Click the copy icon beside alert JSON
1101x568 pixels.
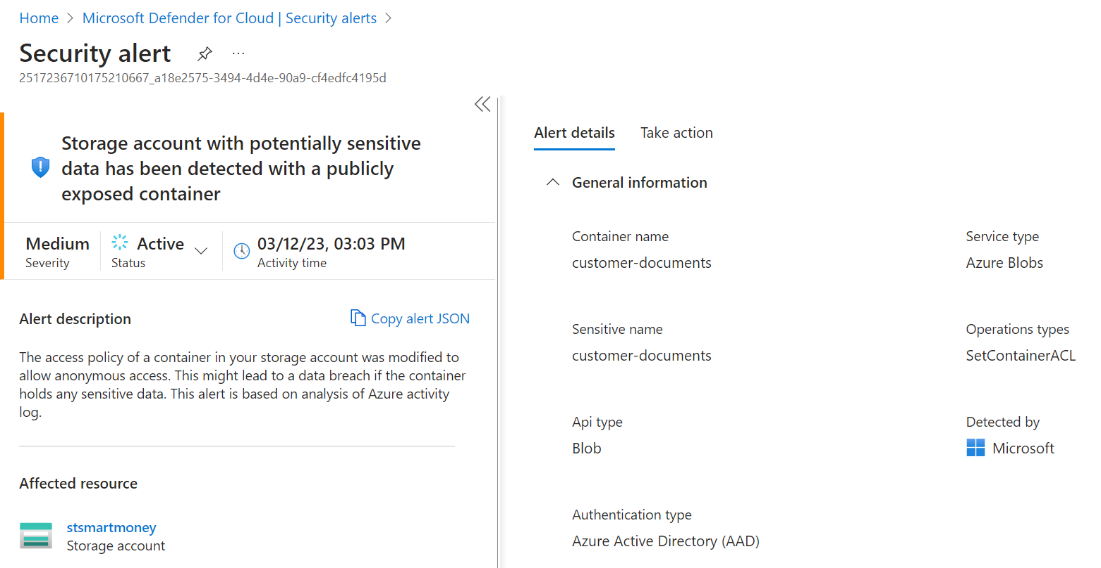click(x=358, y=317)
